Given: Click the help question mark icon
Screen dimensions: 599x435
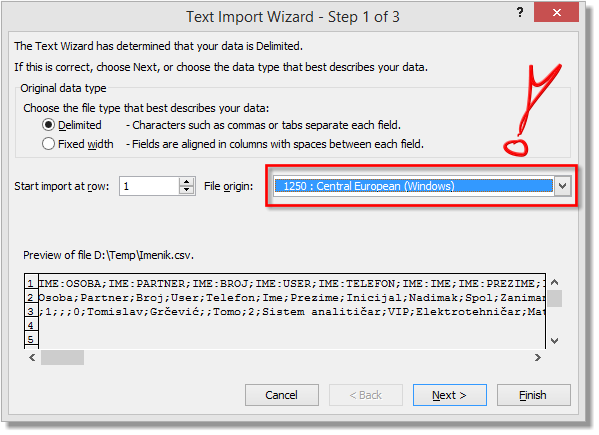Looking at the screenshot, I should tap(520, 13).
